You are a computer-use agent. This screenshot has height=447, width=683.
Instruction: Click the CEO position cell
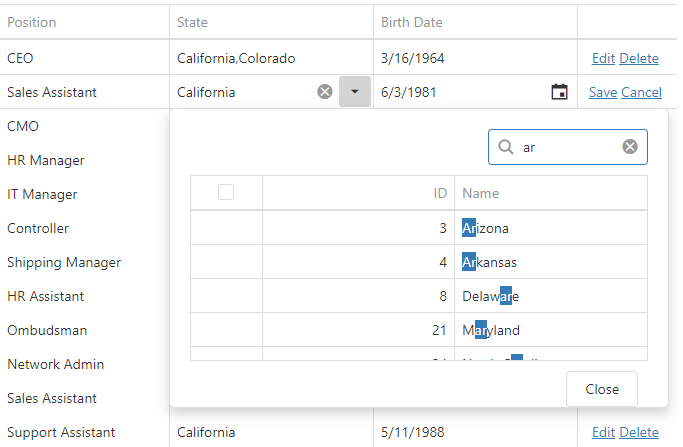[85, 58]
